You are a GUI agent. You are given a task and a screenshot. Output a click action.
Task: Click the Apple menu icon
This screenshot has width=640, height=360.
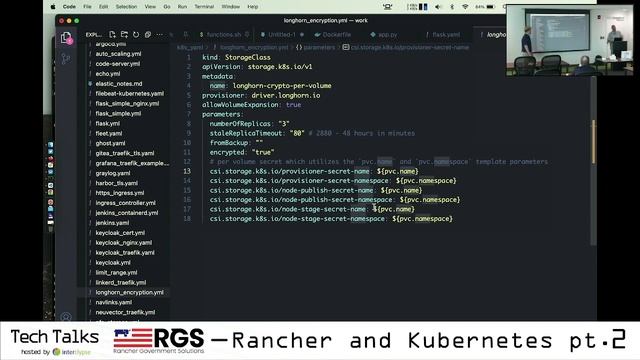53,7
